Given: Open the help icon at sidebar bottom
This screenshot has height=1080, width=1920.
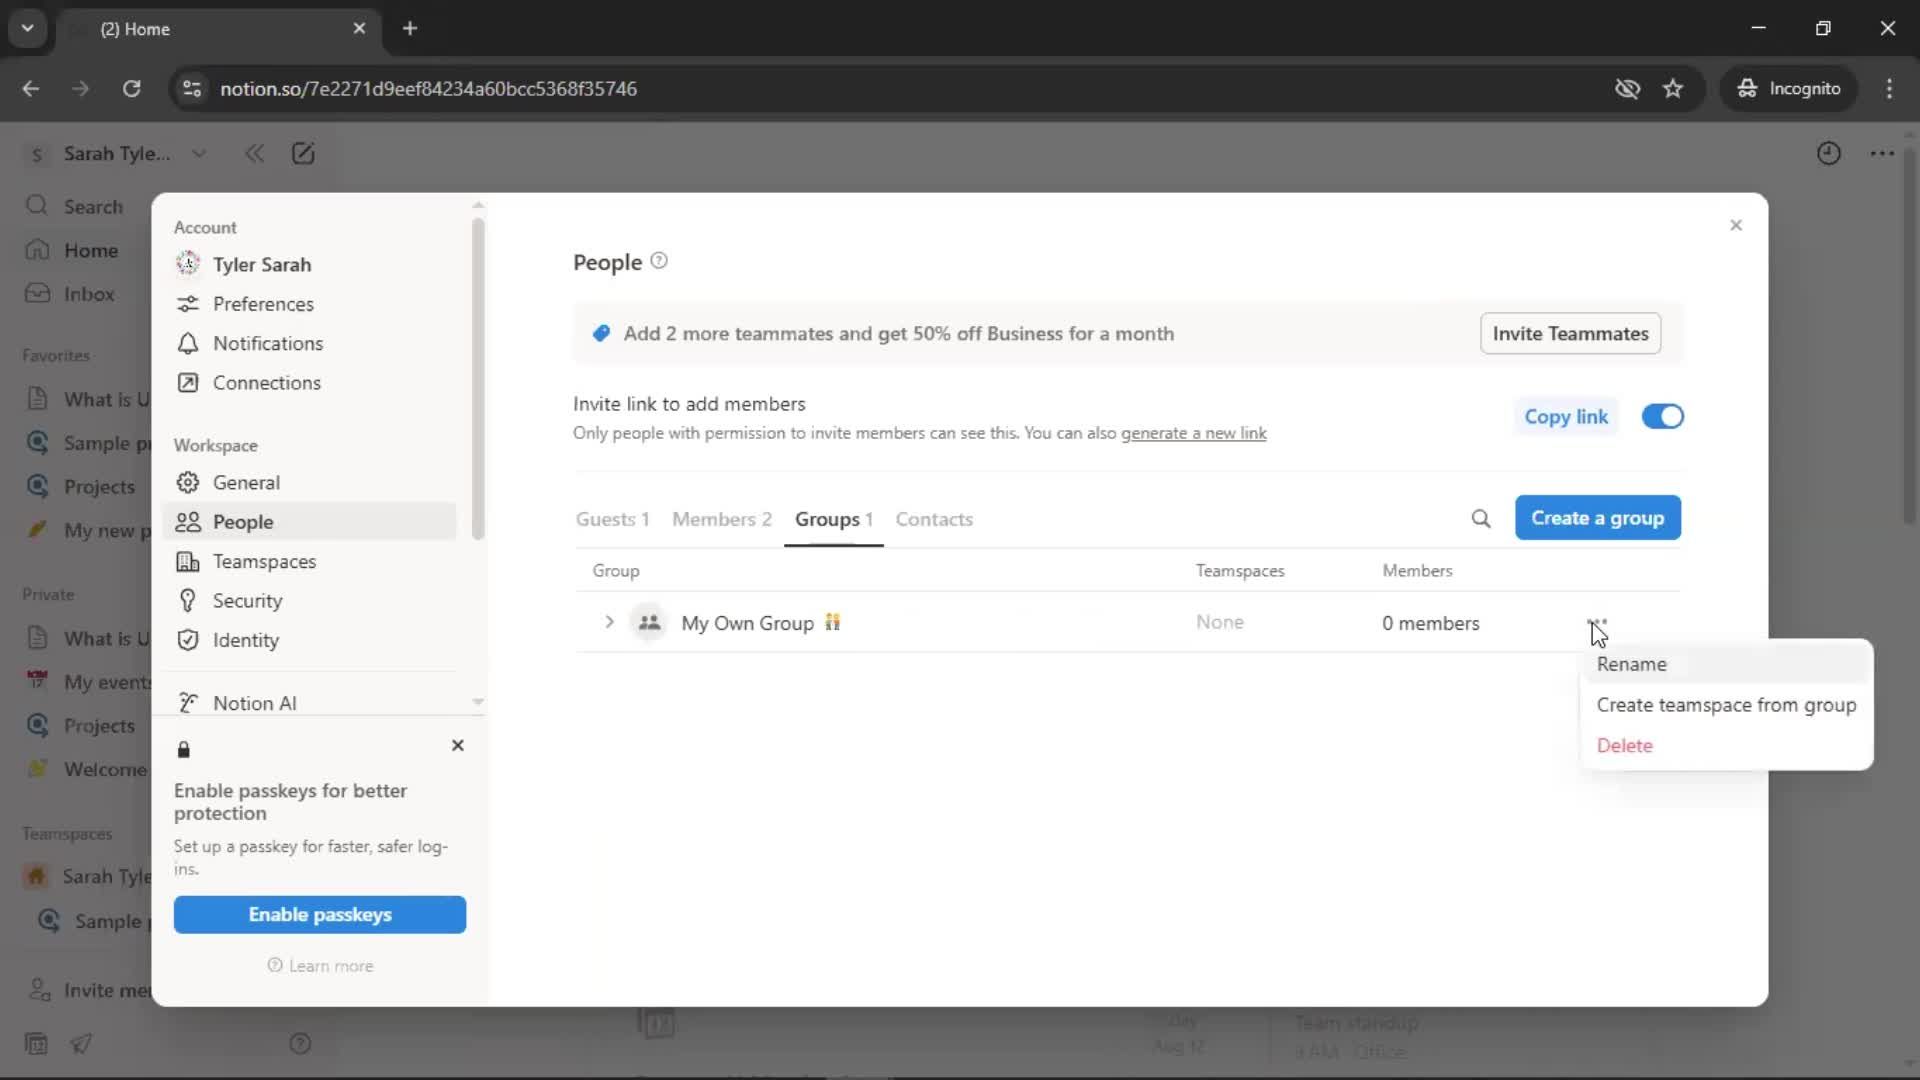Looking at the screenshot, I should 300,1043.
